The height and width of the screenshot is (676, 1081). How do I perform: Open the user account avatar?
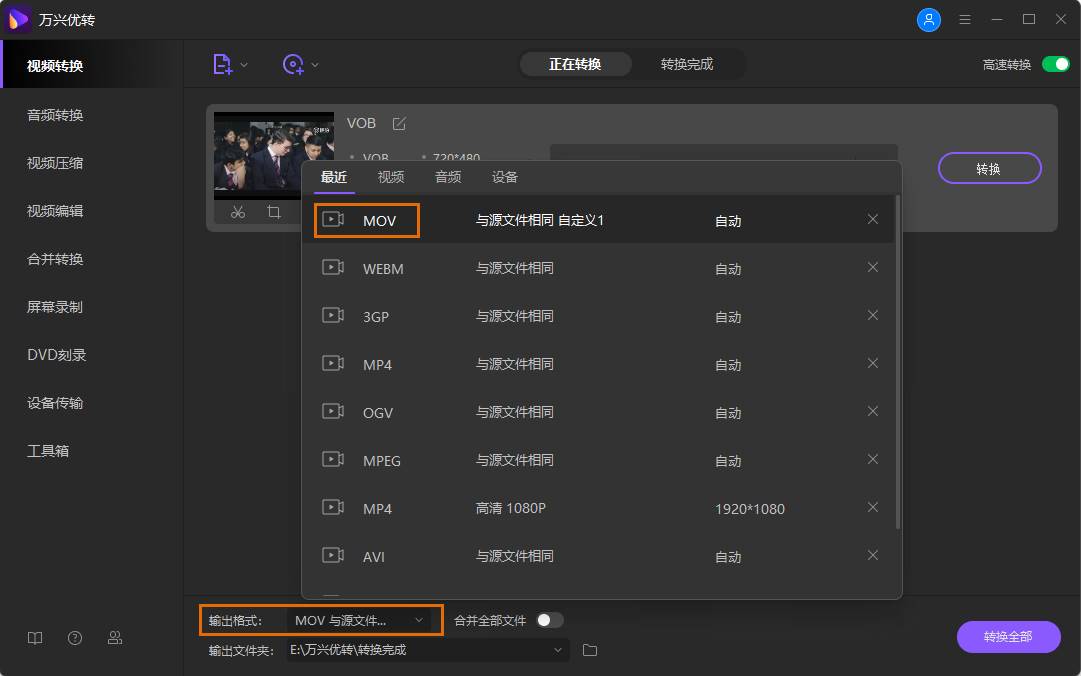coord(929,19)
